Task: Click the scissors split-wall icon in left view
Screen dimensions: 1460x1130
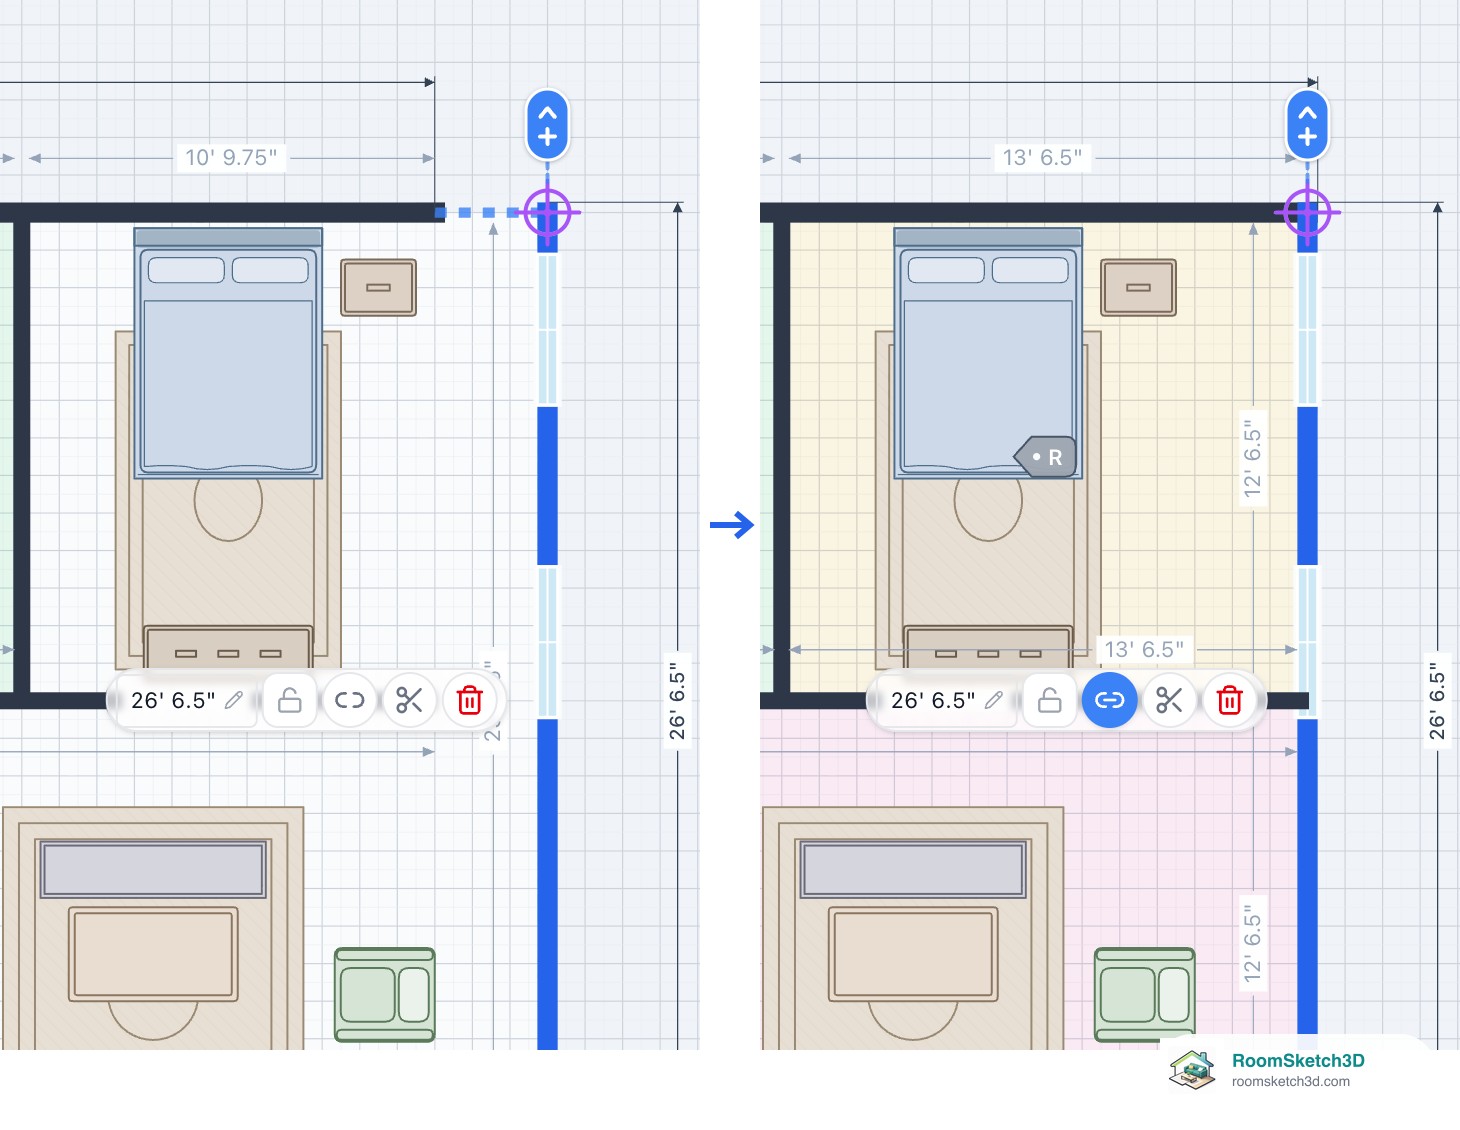Action: click(409, 700)
